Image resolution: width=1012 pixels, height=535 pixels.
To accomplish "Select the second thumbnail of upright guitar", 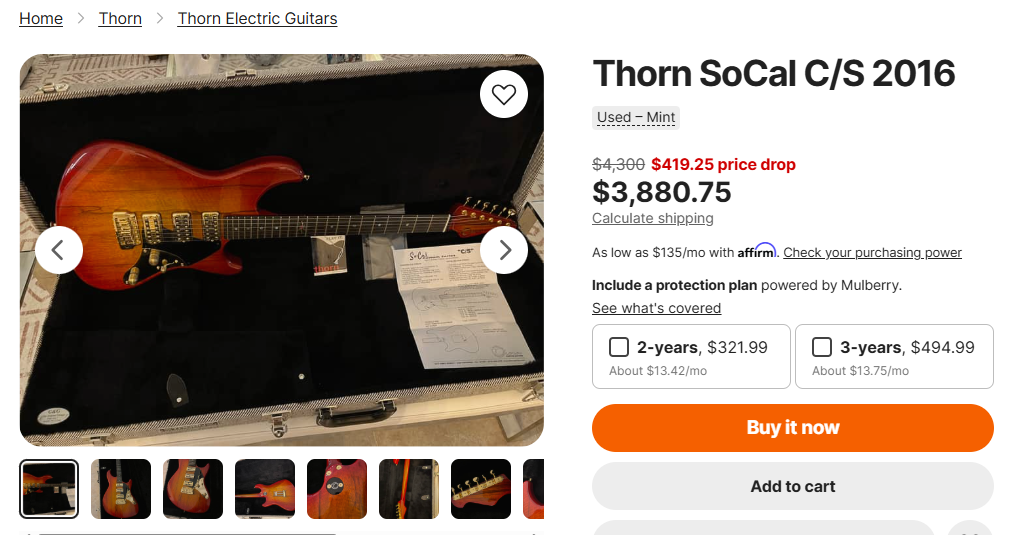I will (x=121, y=489).
